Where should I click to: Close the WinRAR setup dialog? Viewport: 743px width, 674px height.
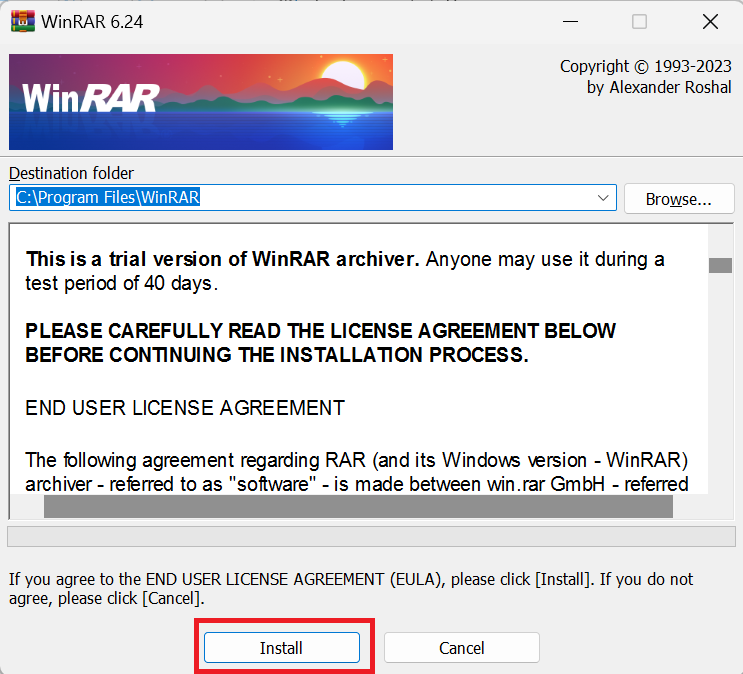(x=710, y=21)
